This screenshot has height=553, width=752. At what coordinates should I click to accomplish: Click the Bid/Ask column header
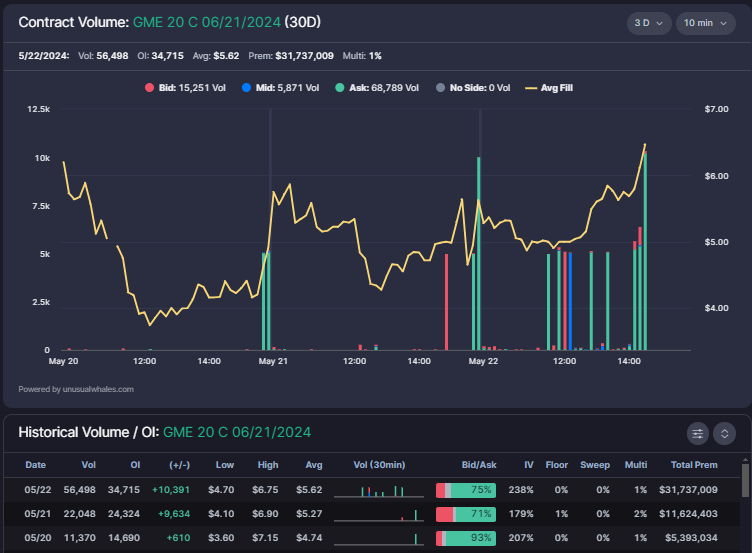click(479, 465)
